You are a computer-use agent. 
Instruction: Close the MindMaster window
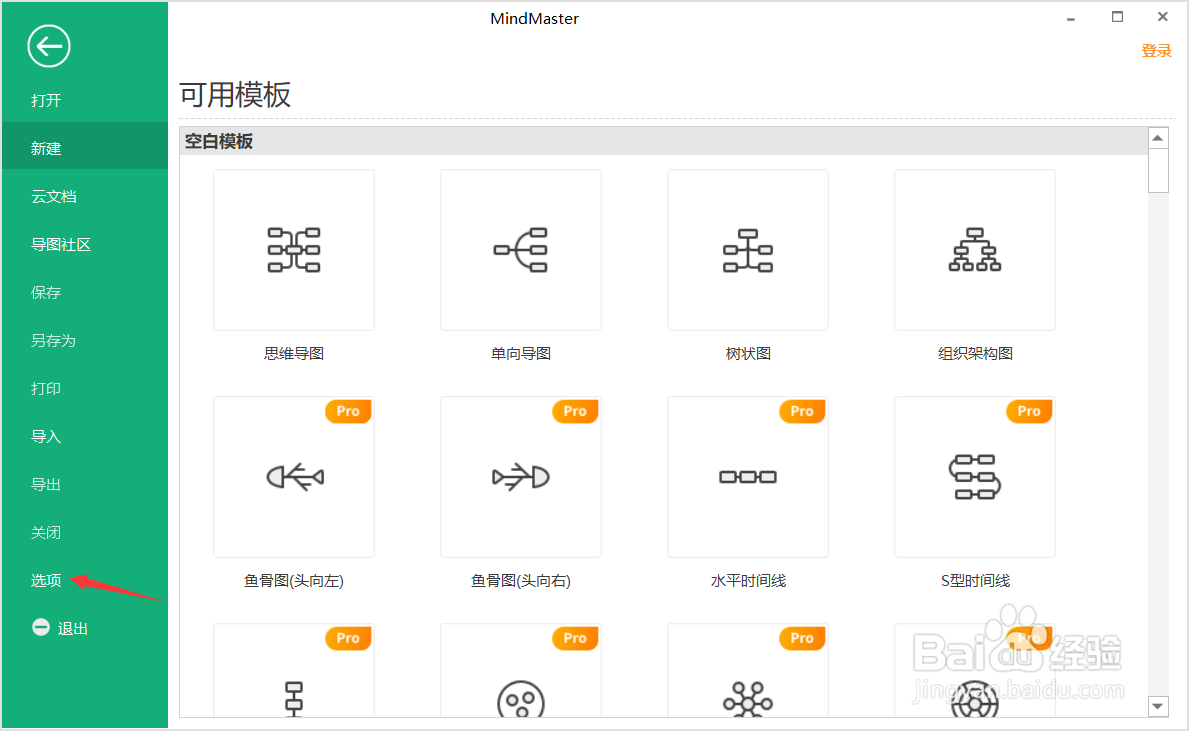pyautogui.click(x=1162, y=17)
